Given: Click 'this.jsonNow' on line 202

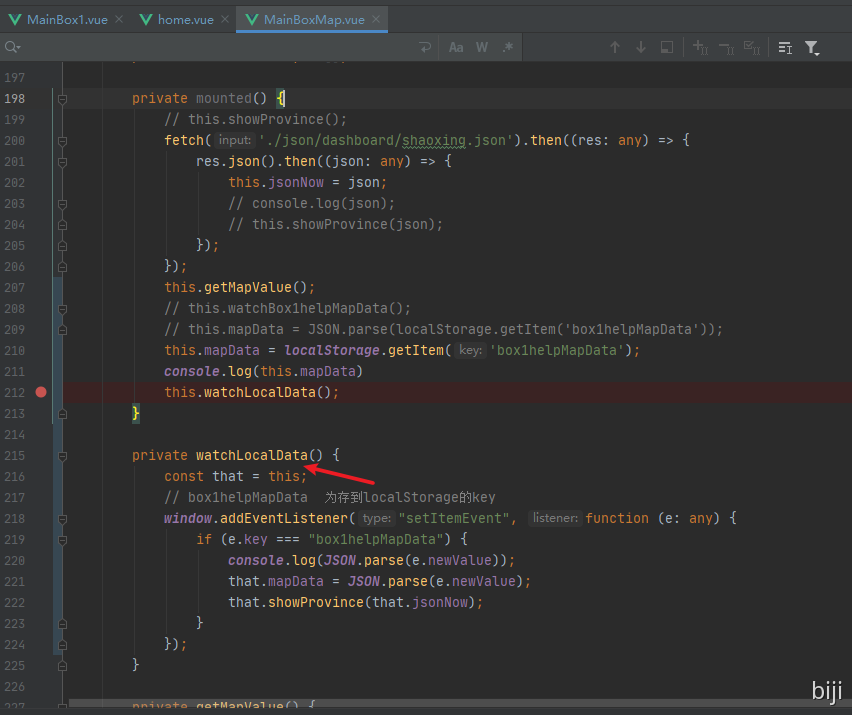Looking at the screenshot, I should [x=276, y=183].
